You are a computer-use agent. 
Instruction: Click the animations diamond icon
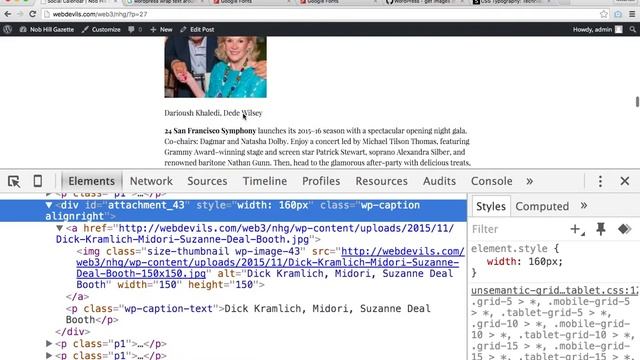[x=624, y=229]
